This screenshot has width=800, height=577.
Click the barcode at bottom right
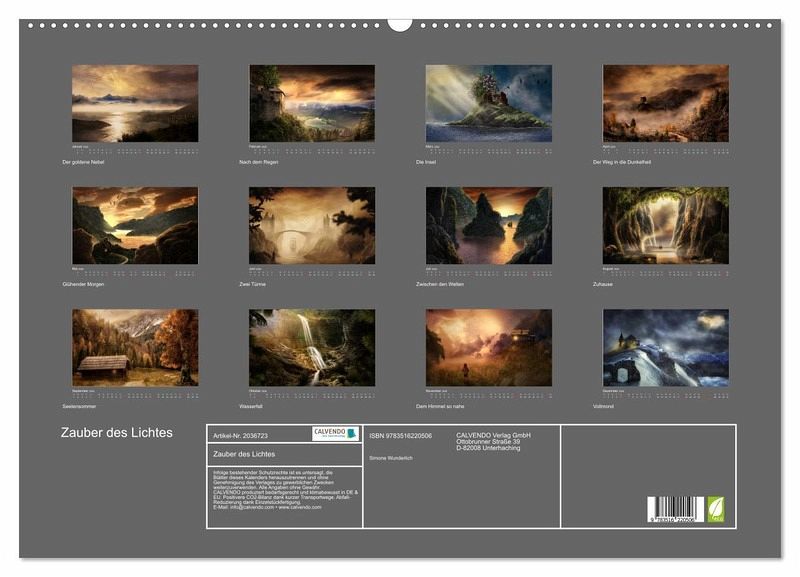[x=675, y=509]
